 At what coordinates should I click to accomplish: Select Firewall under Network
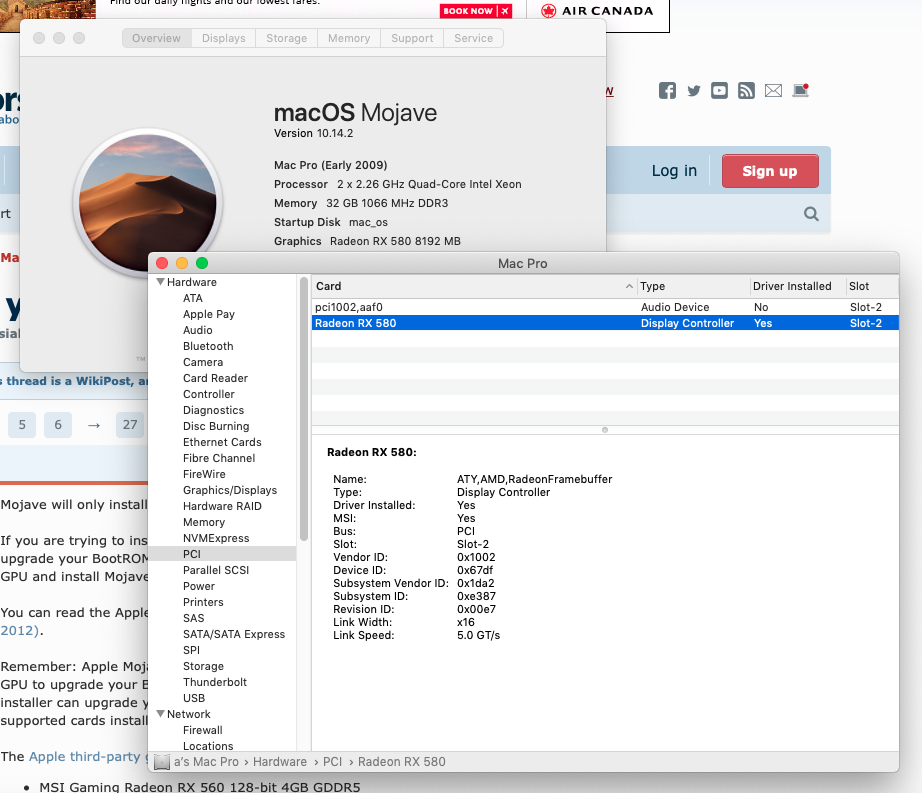click(203, 730)
